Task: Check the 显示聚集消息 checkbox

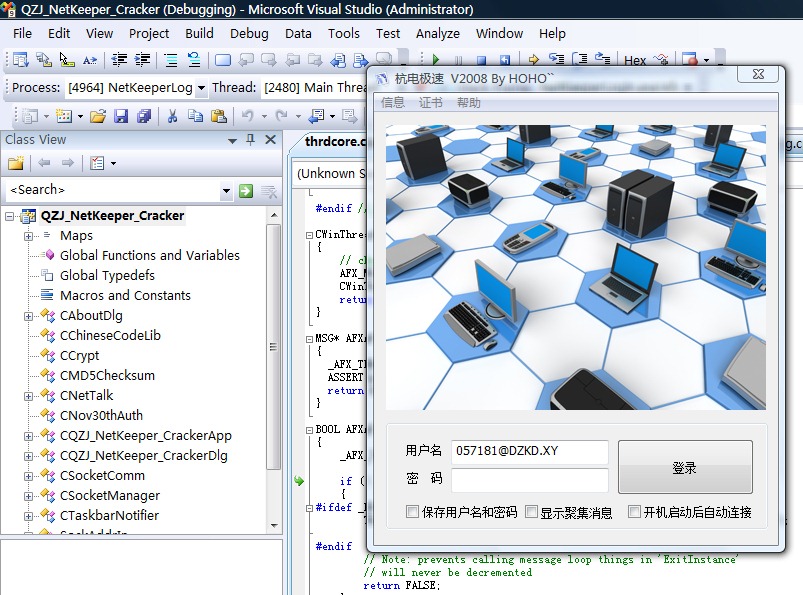Action: pos(531,512)
